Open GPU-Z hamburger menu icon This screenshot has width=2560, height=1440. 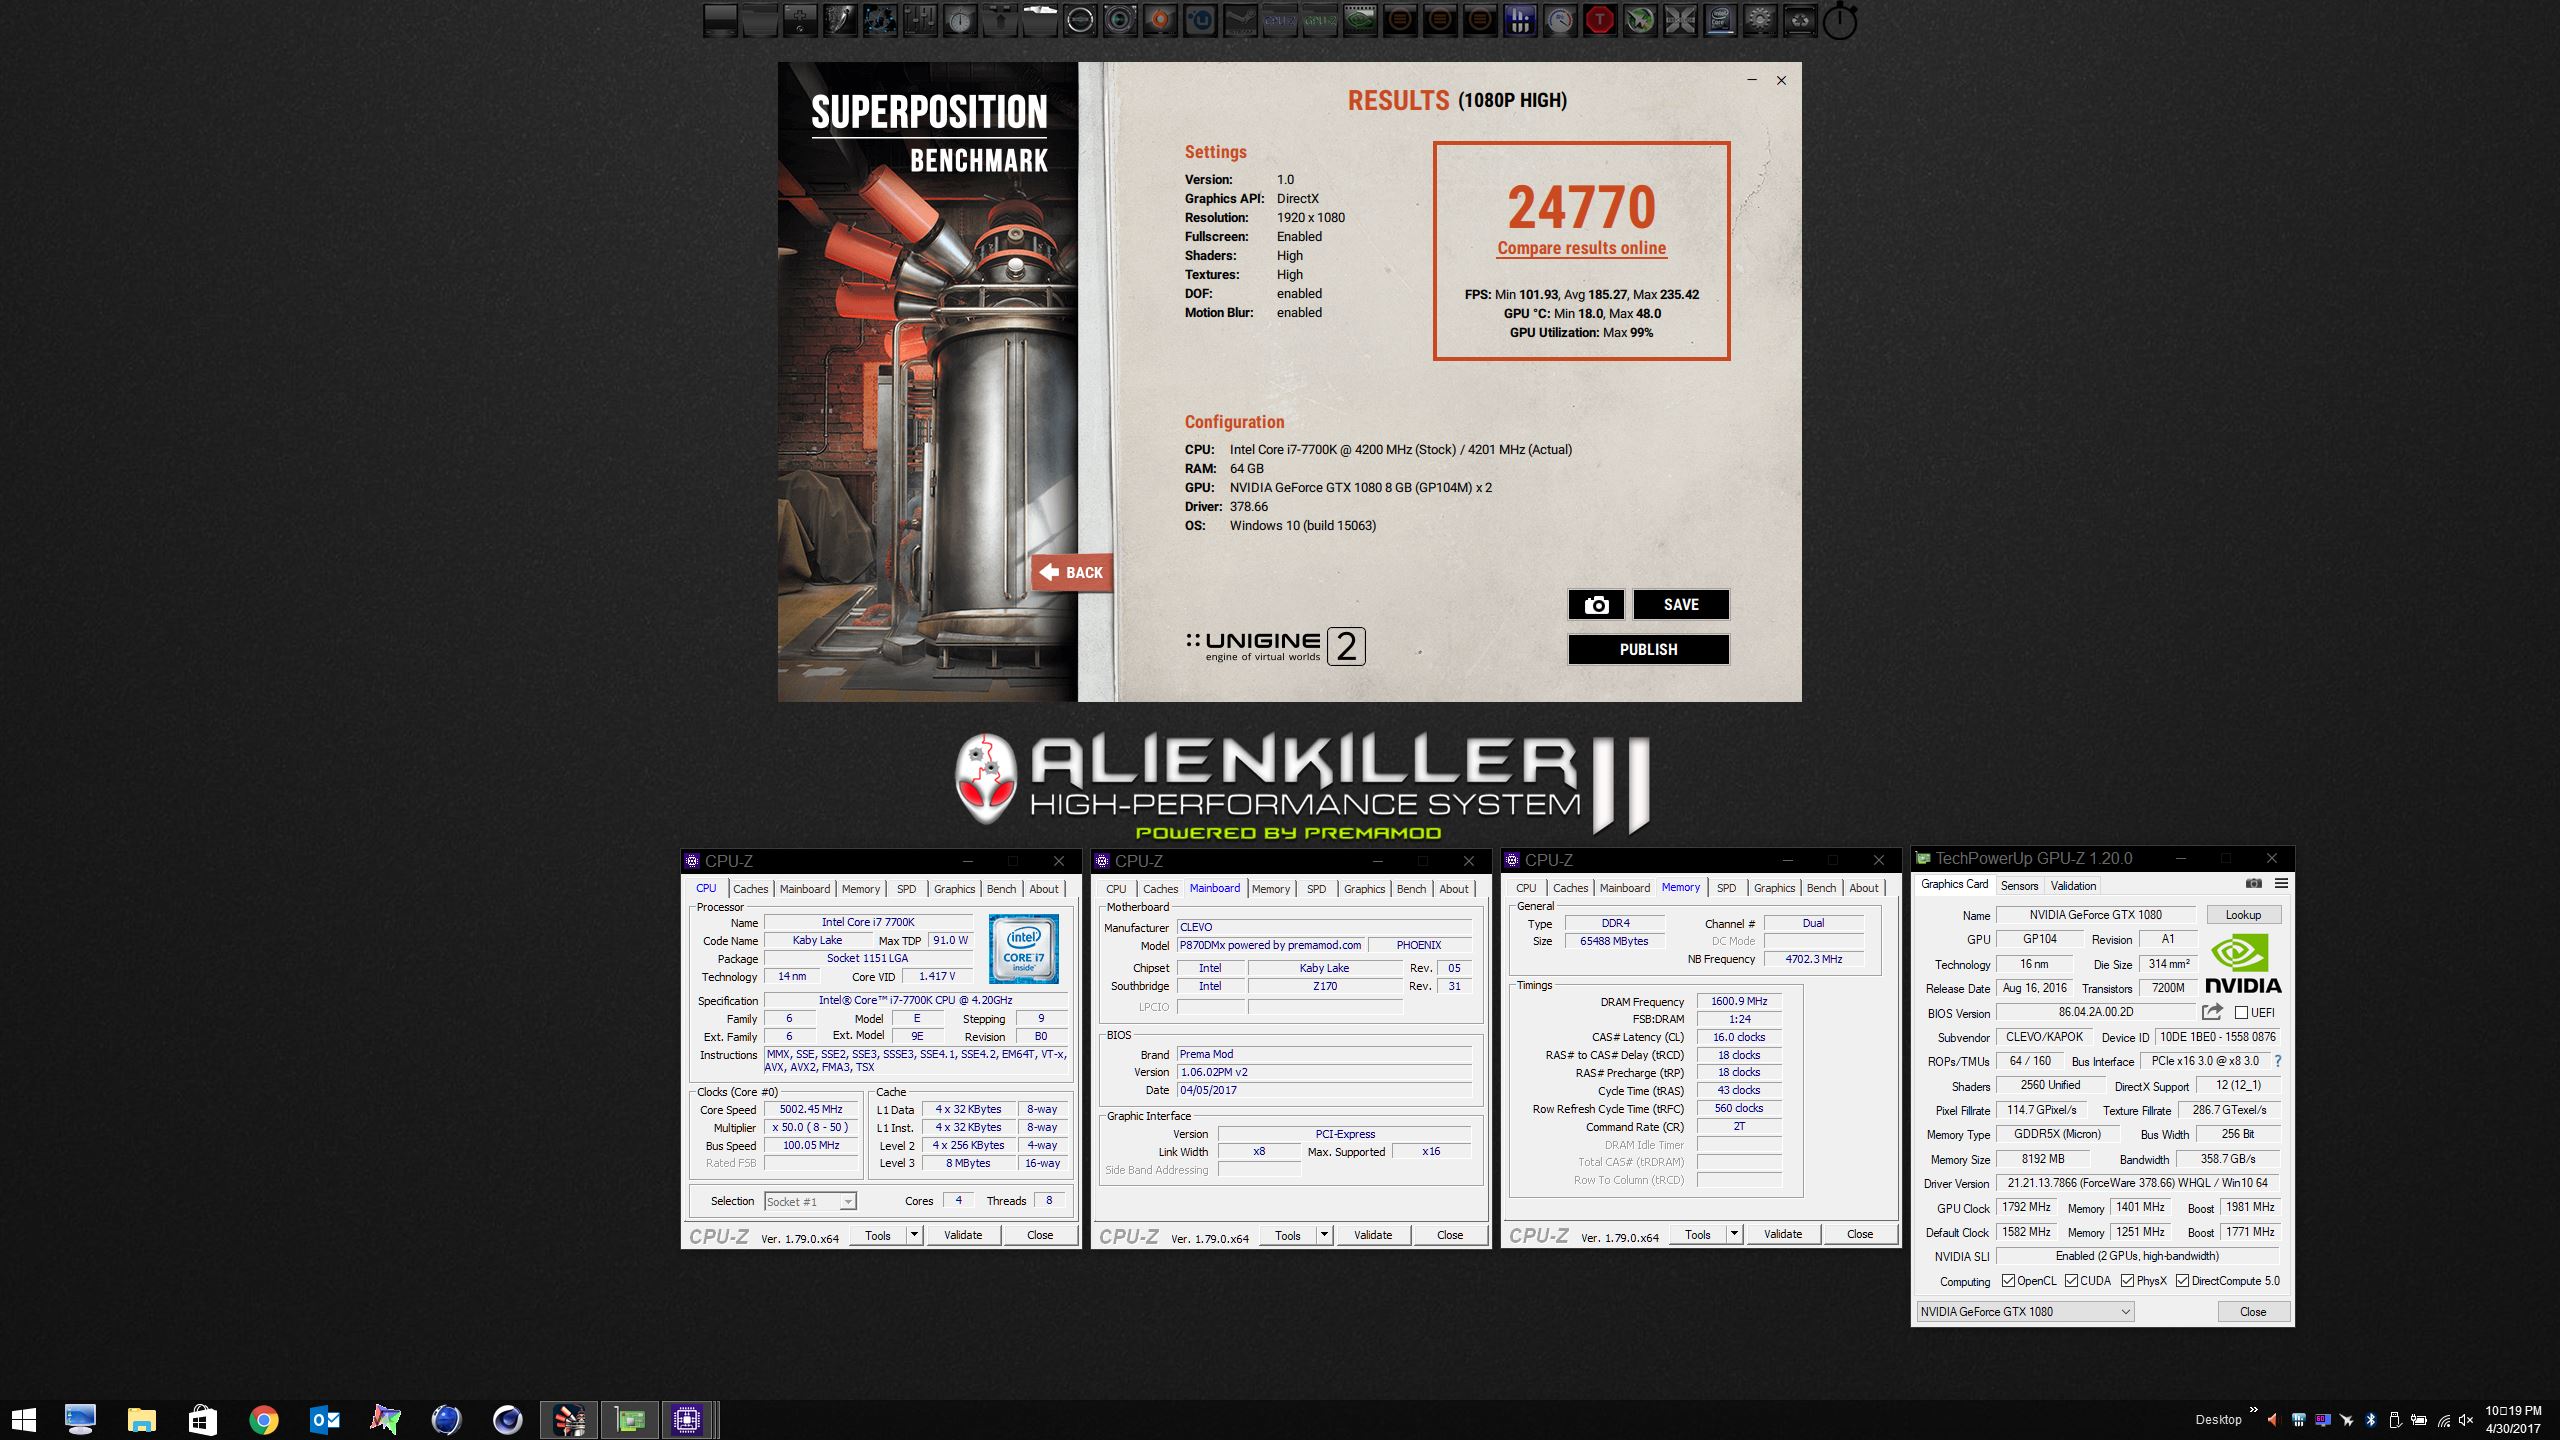click(2281, 884)
